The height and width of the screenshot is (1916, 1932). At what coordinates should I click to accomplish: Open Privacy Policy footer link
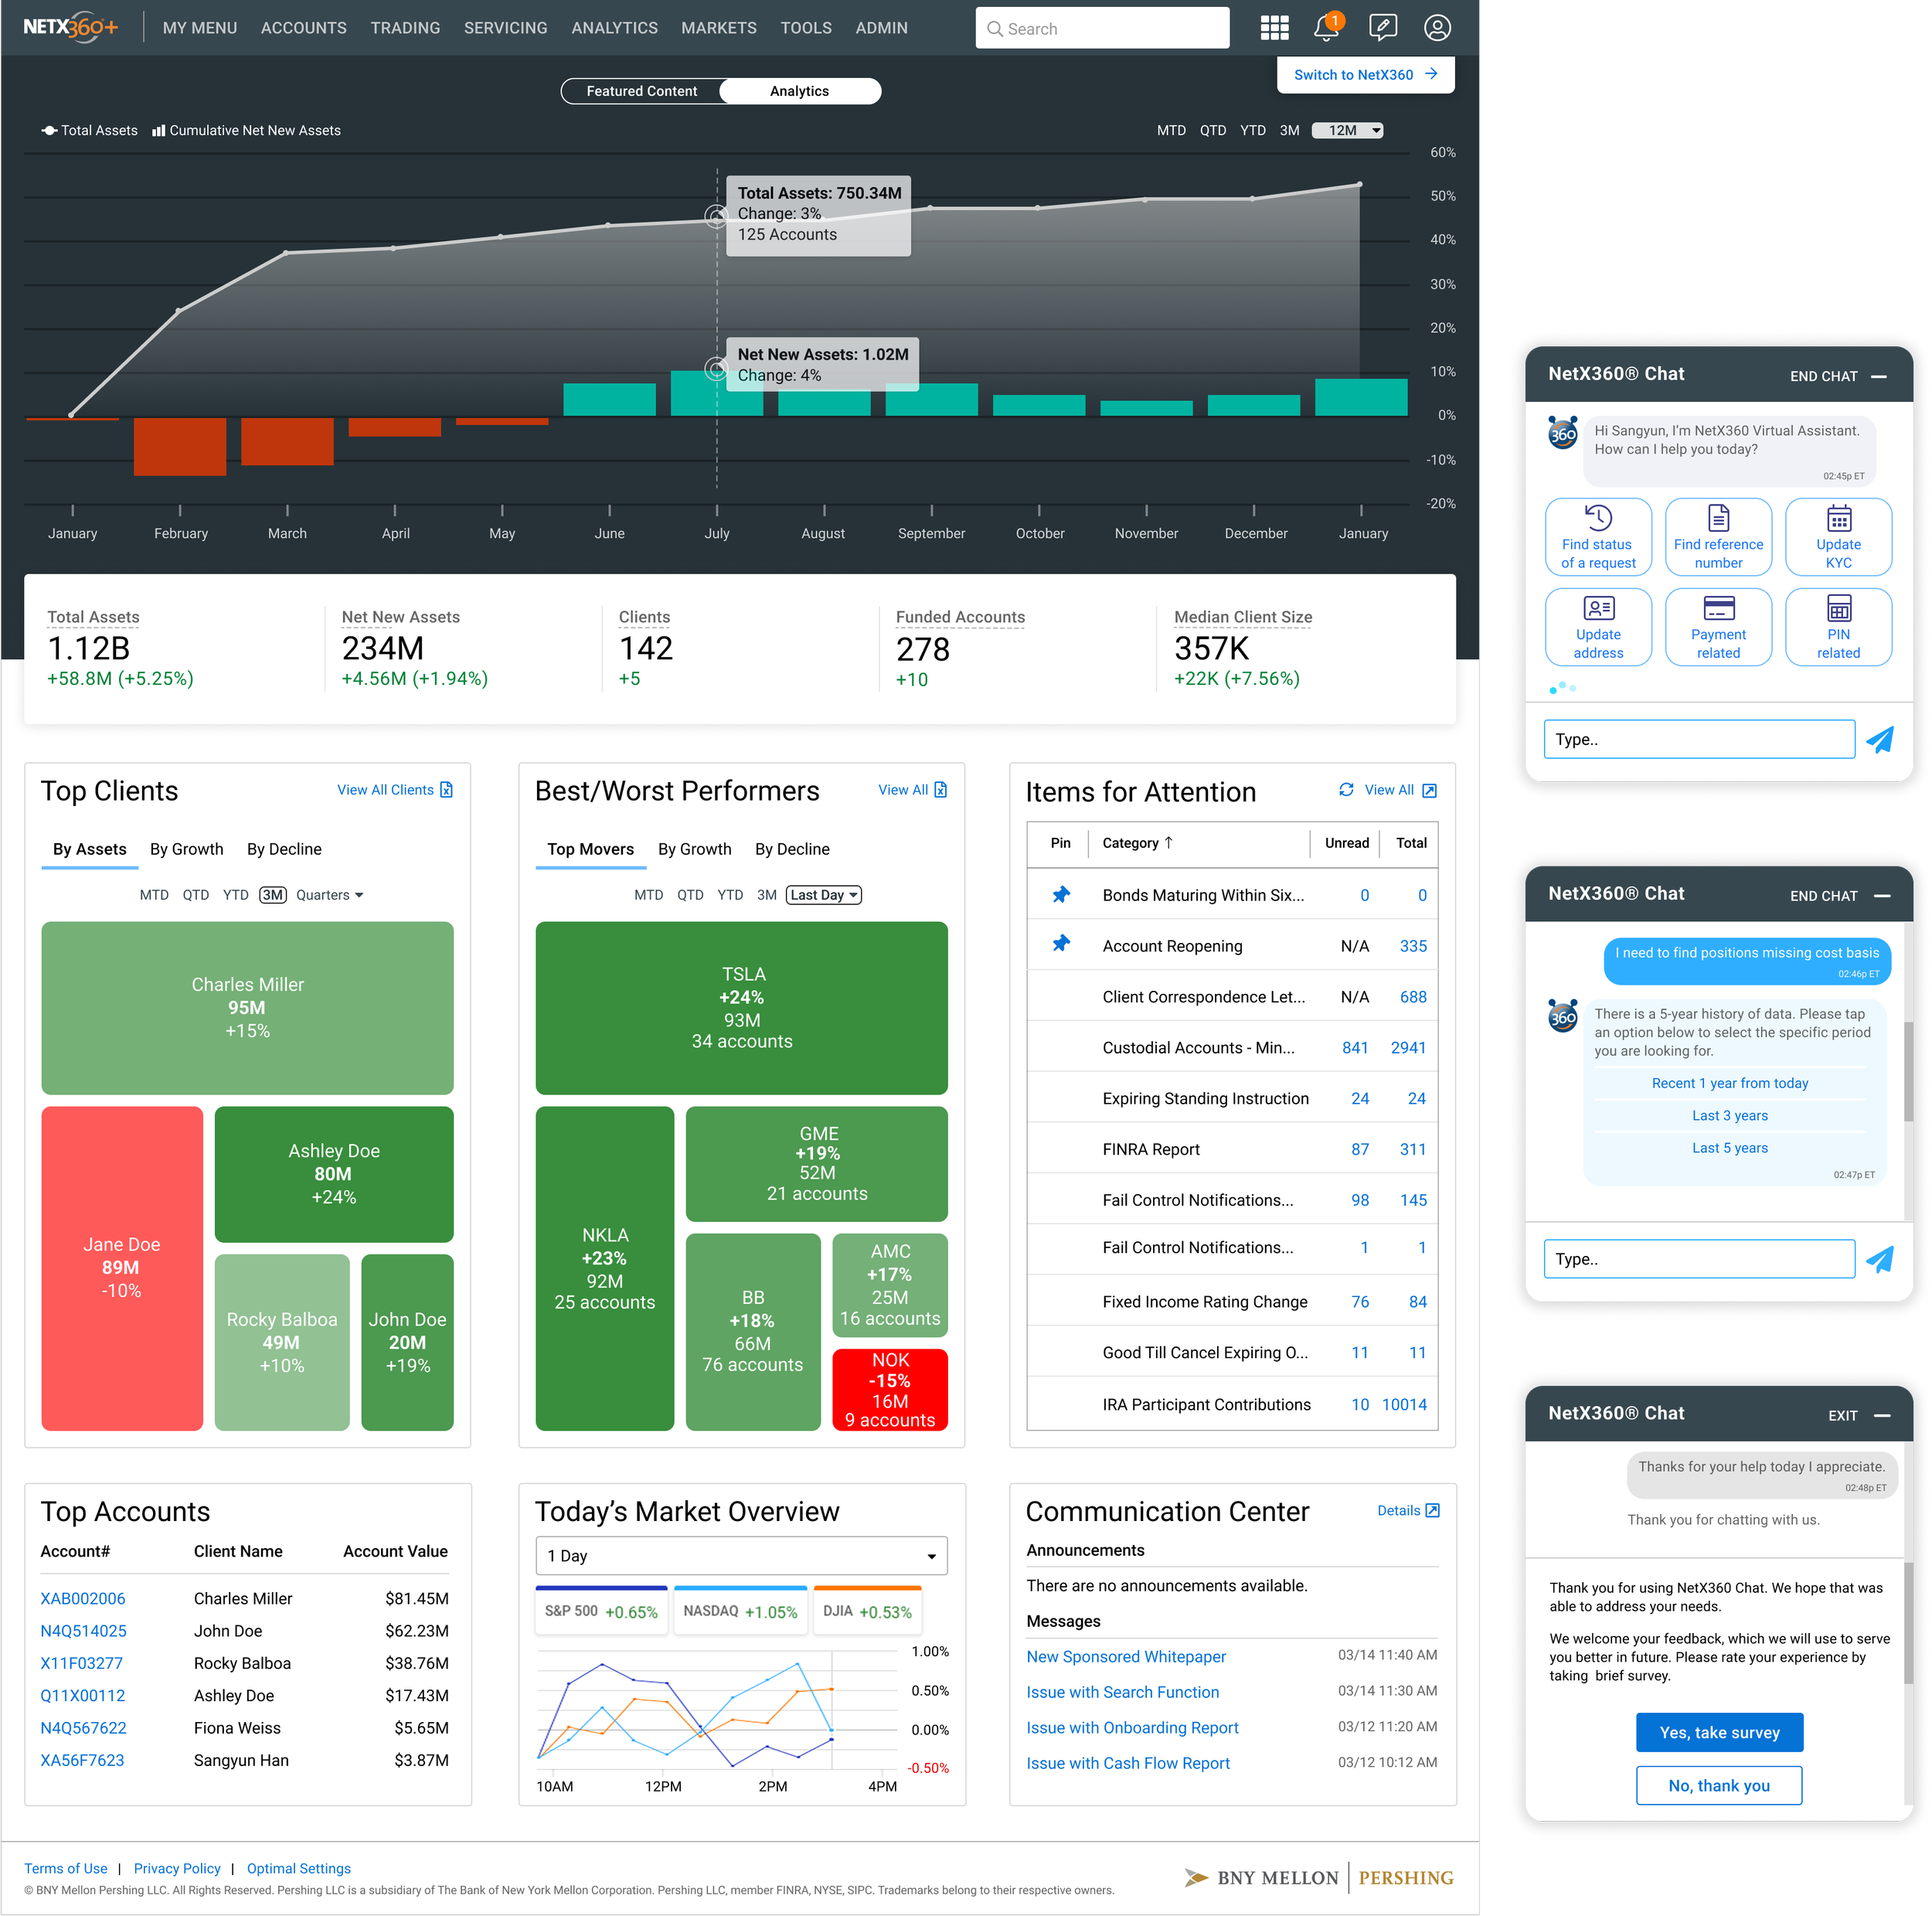pos(177,1868)
